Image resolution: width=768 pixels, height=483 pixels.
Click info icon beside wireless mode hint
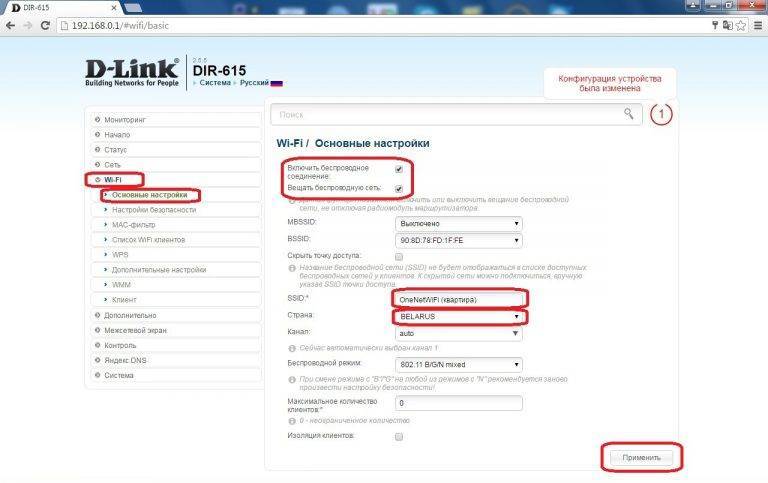292,380
